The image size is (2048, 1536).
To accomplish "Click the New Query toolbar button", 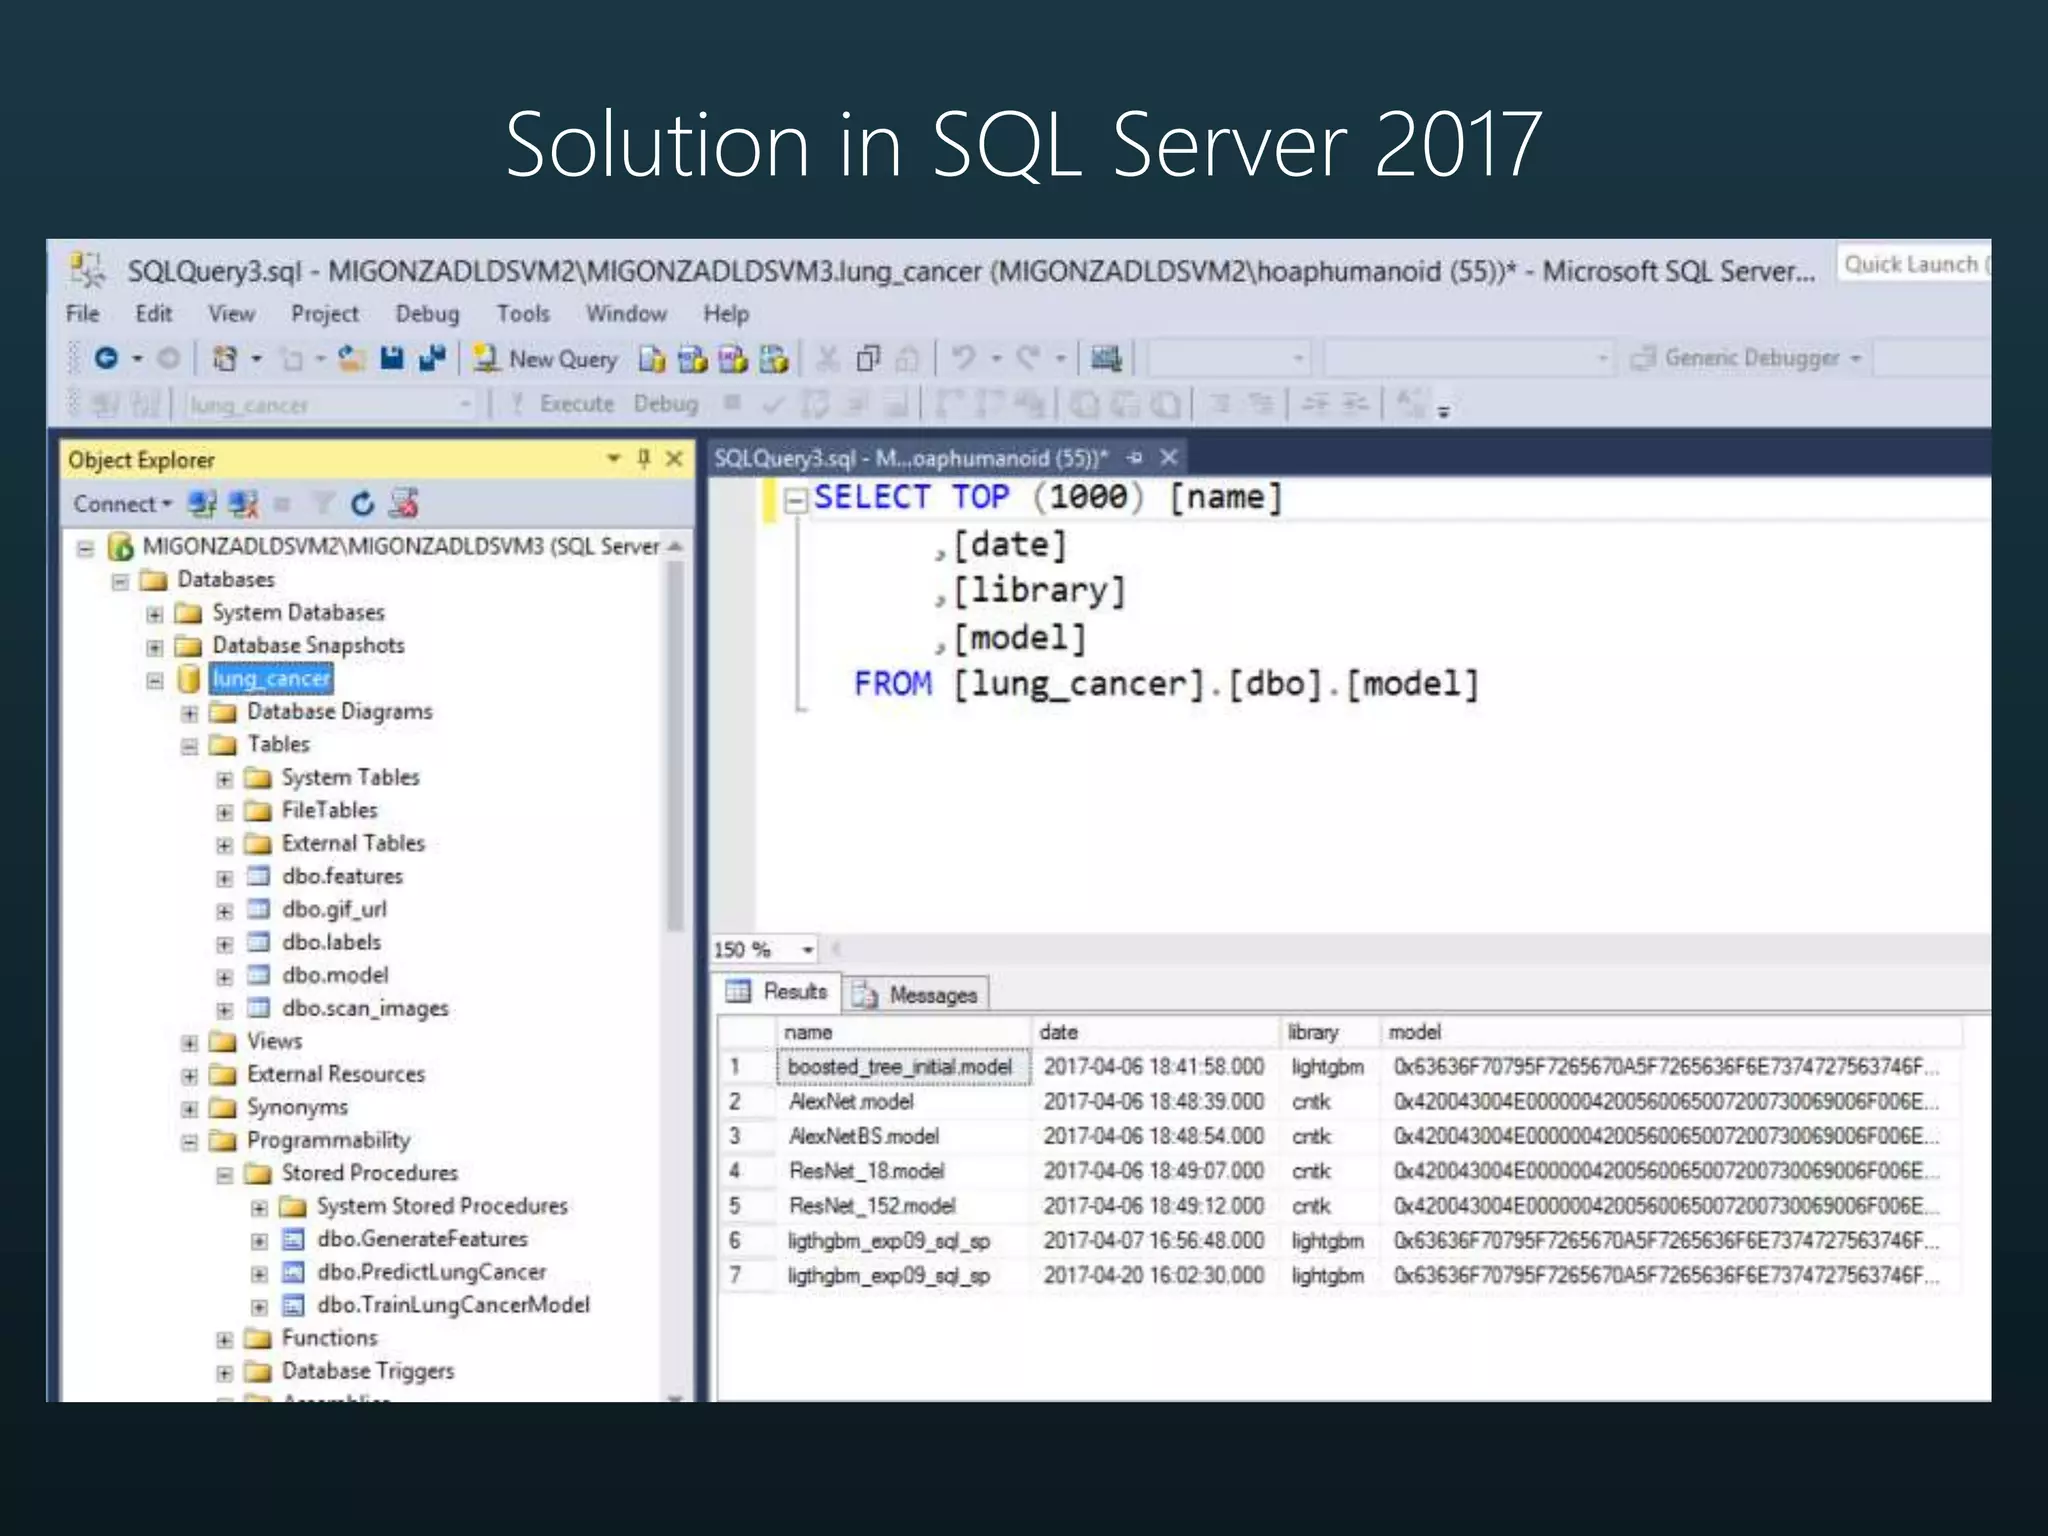I will pos(546,359).
